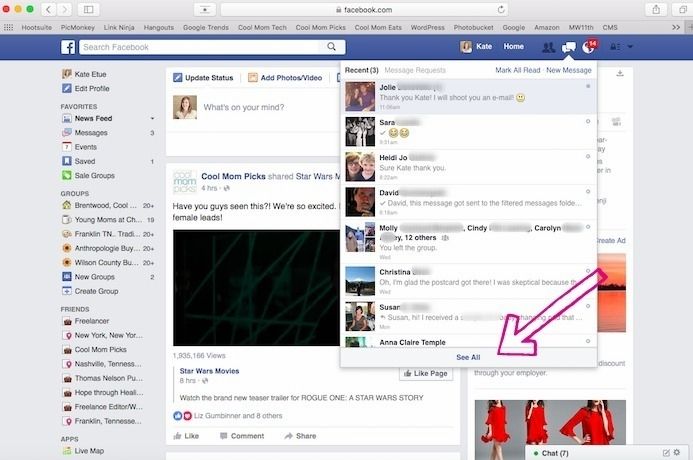Open WordPress bookmark
Image resolution: width=693 pixels, height=460 pixels.
(427, 27)
